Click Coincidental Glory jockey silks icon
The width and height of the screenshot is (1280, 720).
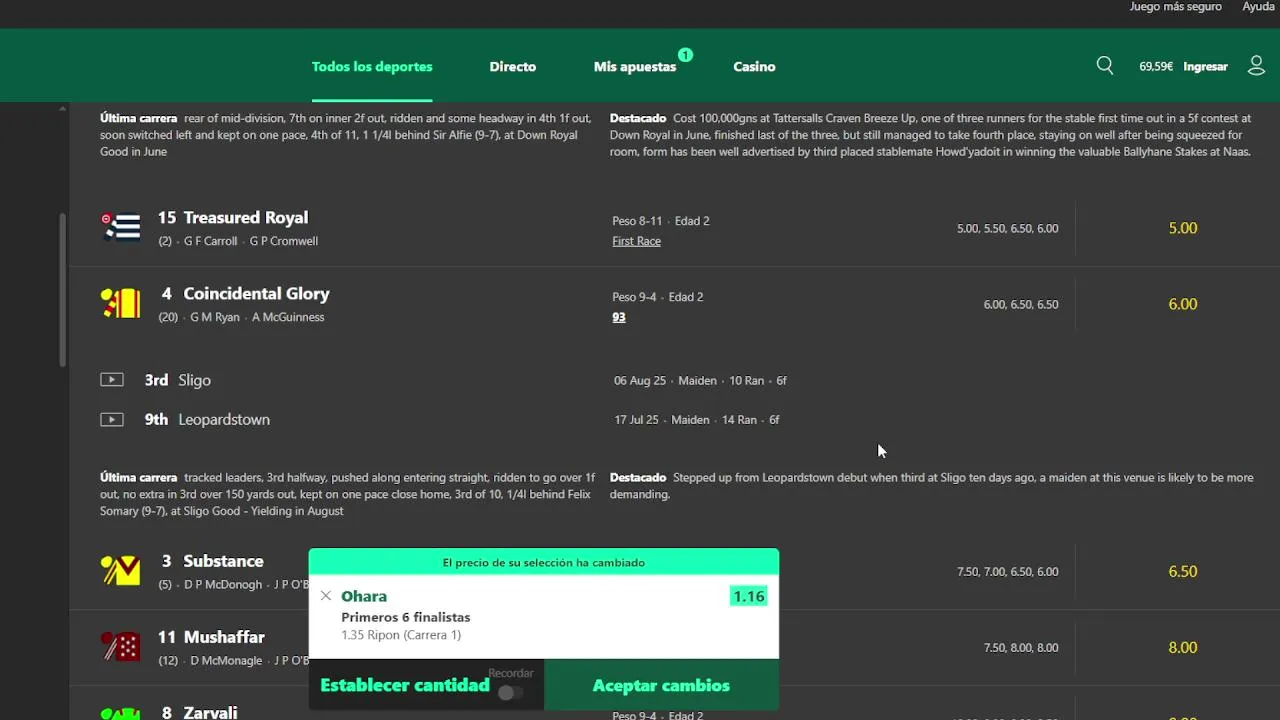[x=121, y=304]
